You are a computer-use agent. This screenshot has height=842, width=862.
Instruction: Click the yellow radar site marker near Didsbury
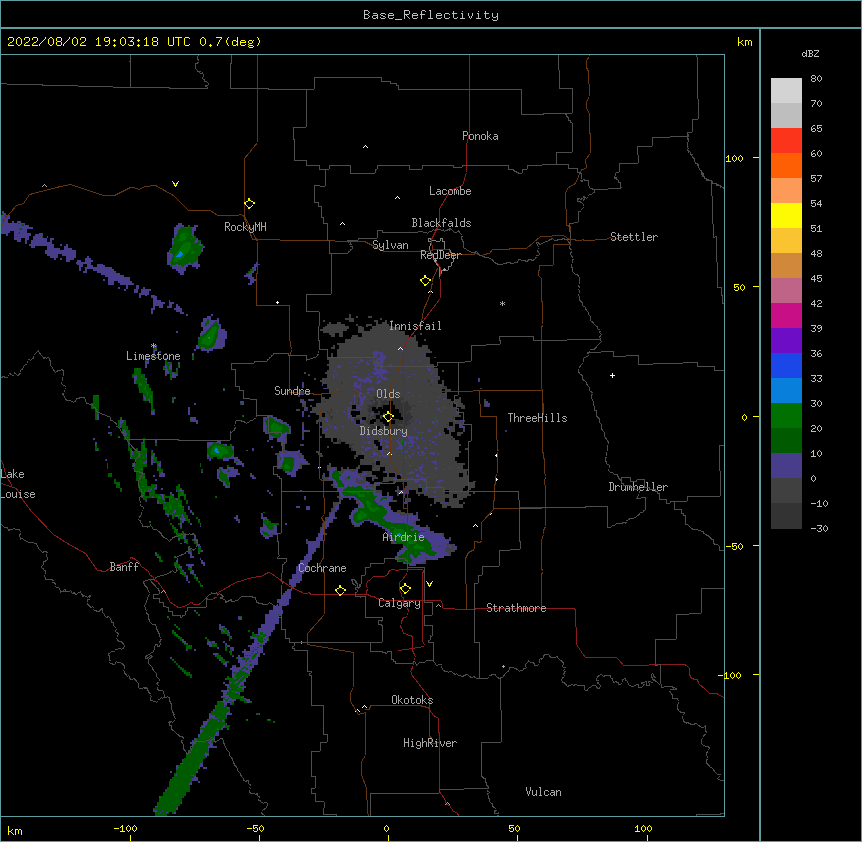click(x=388, y=417)
